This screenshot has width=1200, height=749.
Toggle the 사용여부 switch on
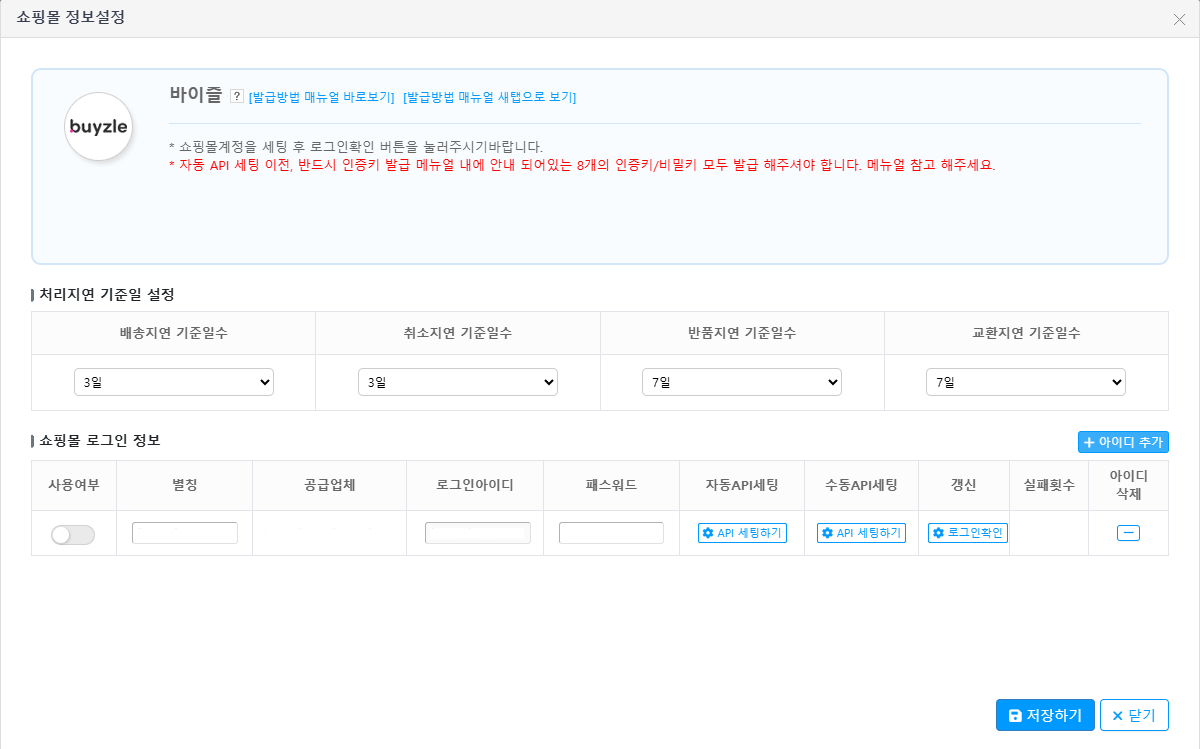73,535
